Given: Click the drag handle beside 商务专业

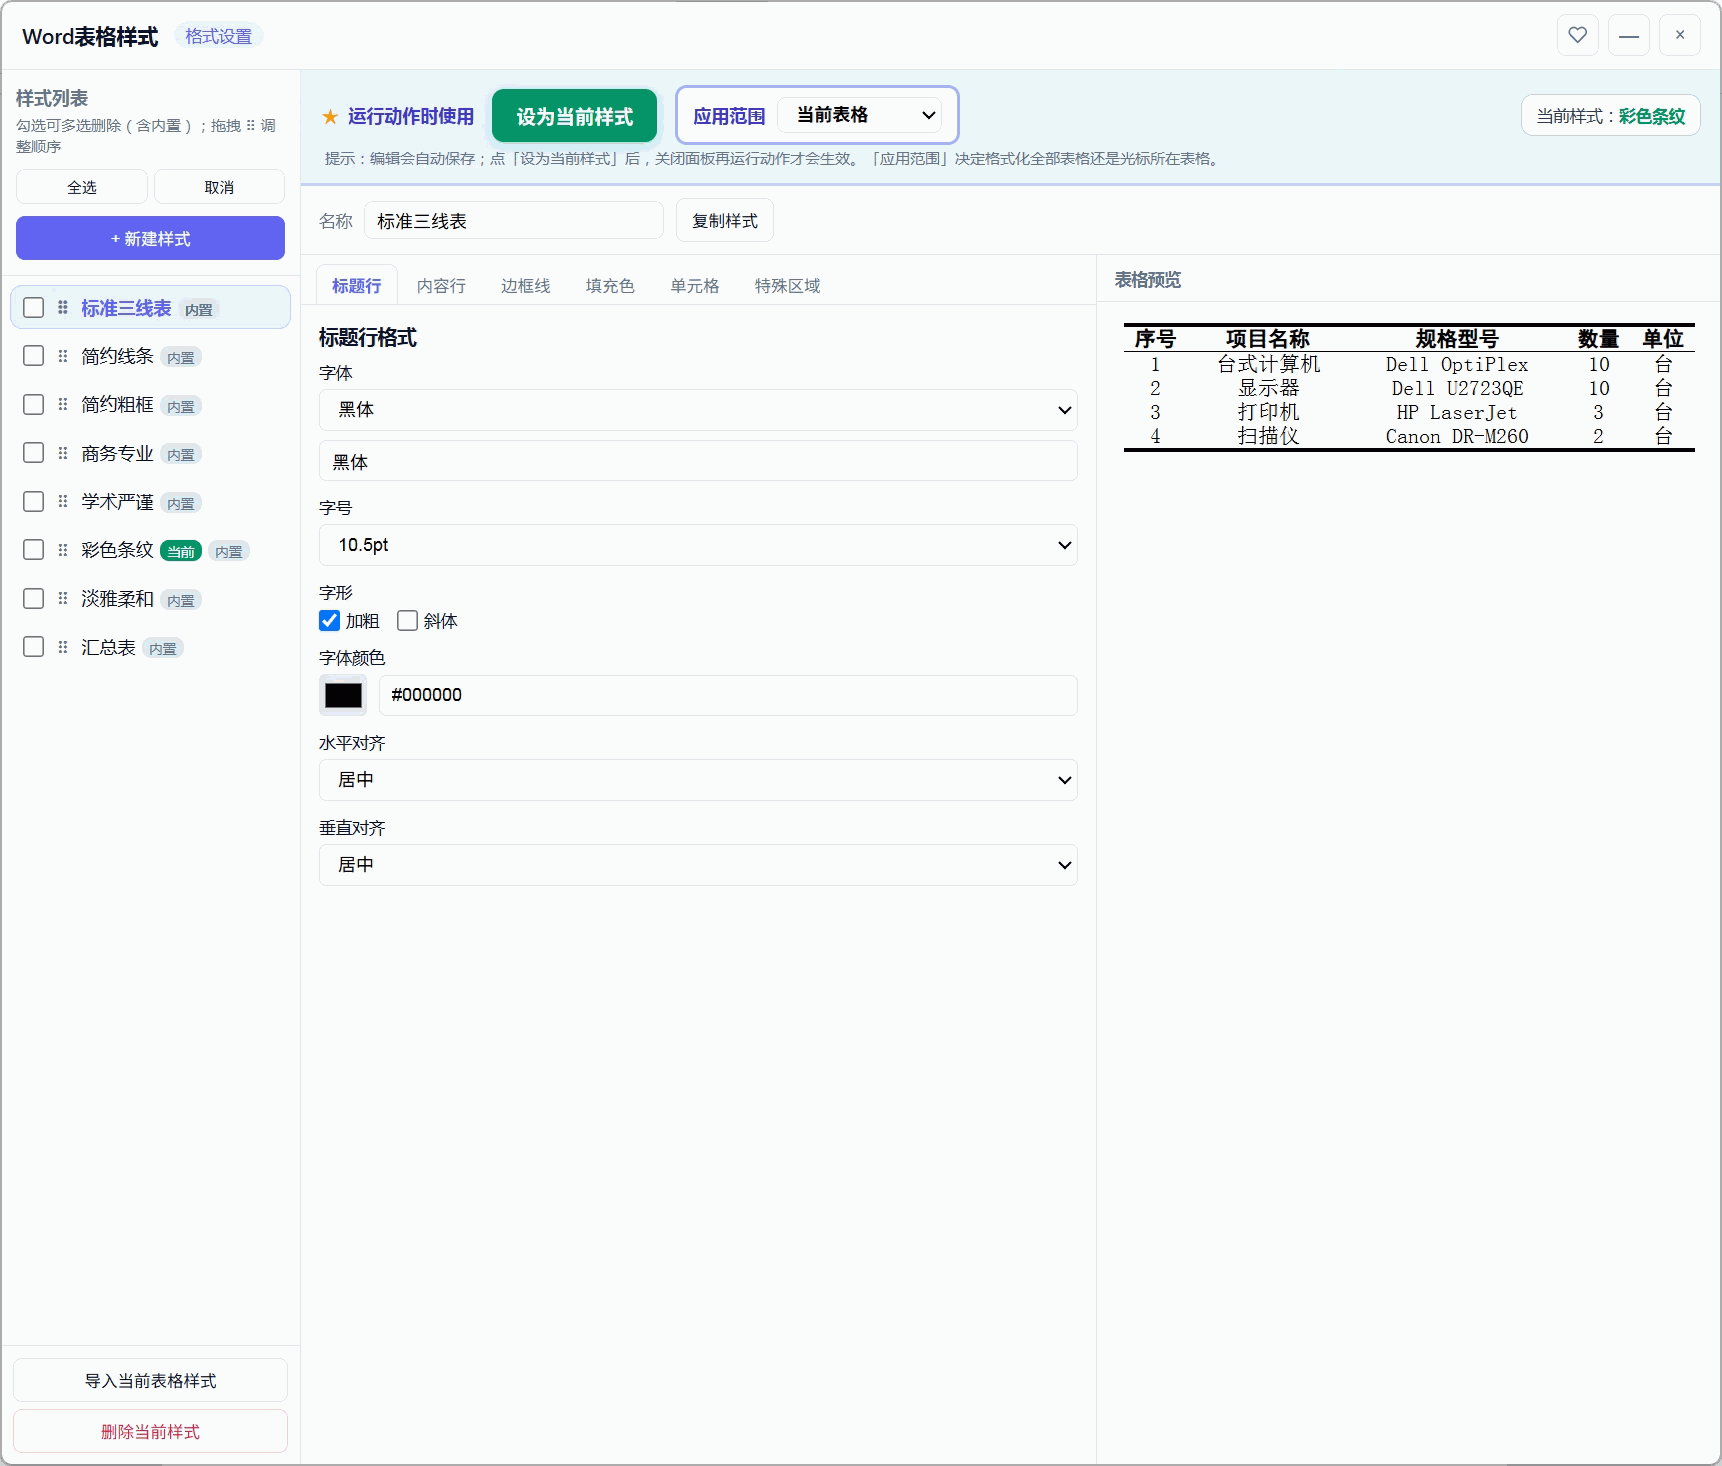Looking at the screenshot, I should click(63, 453).
